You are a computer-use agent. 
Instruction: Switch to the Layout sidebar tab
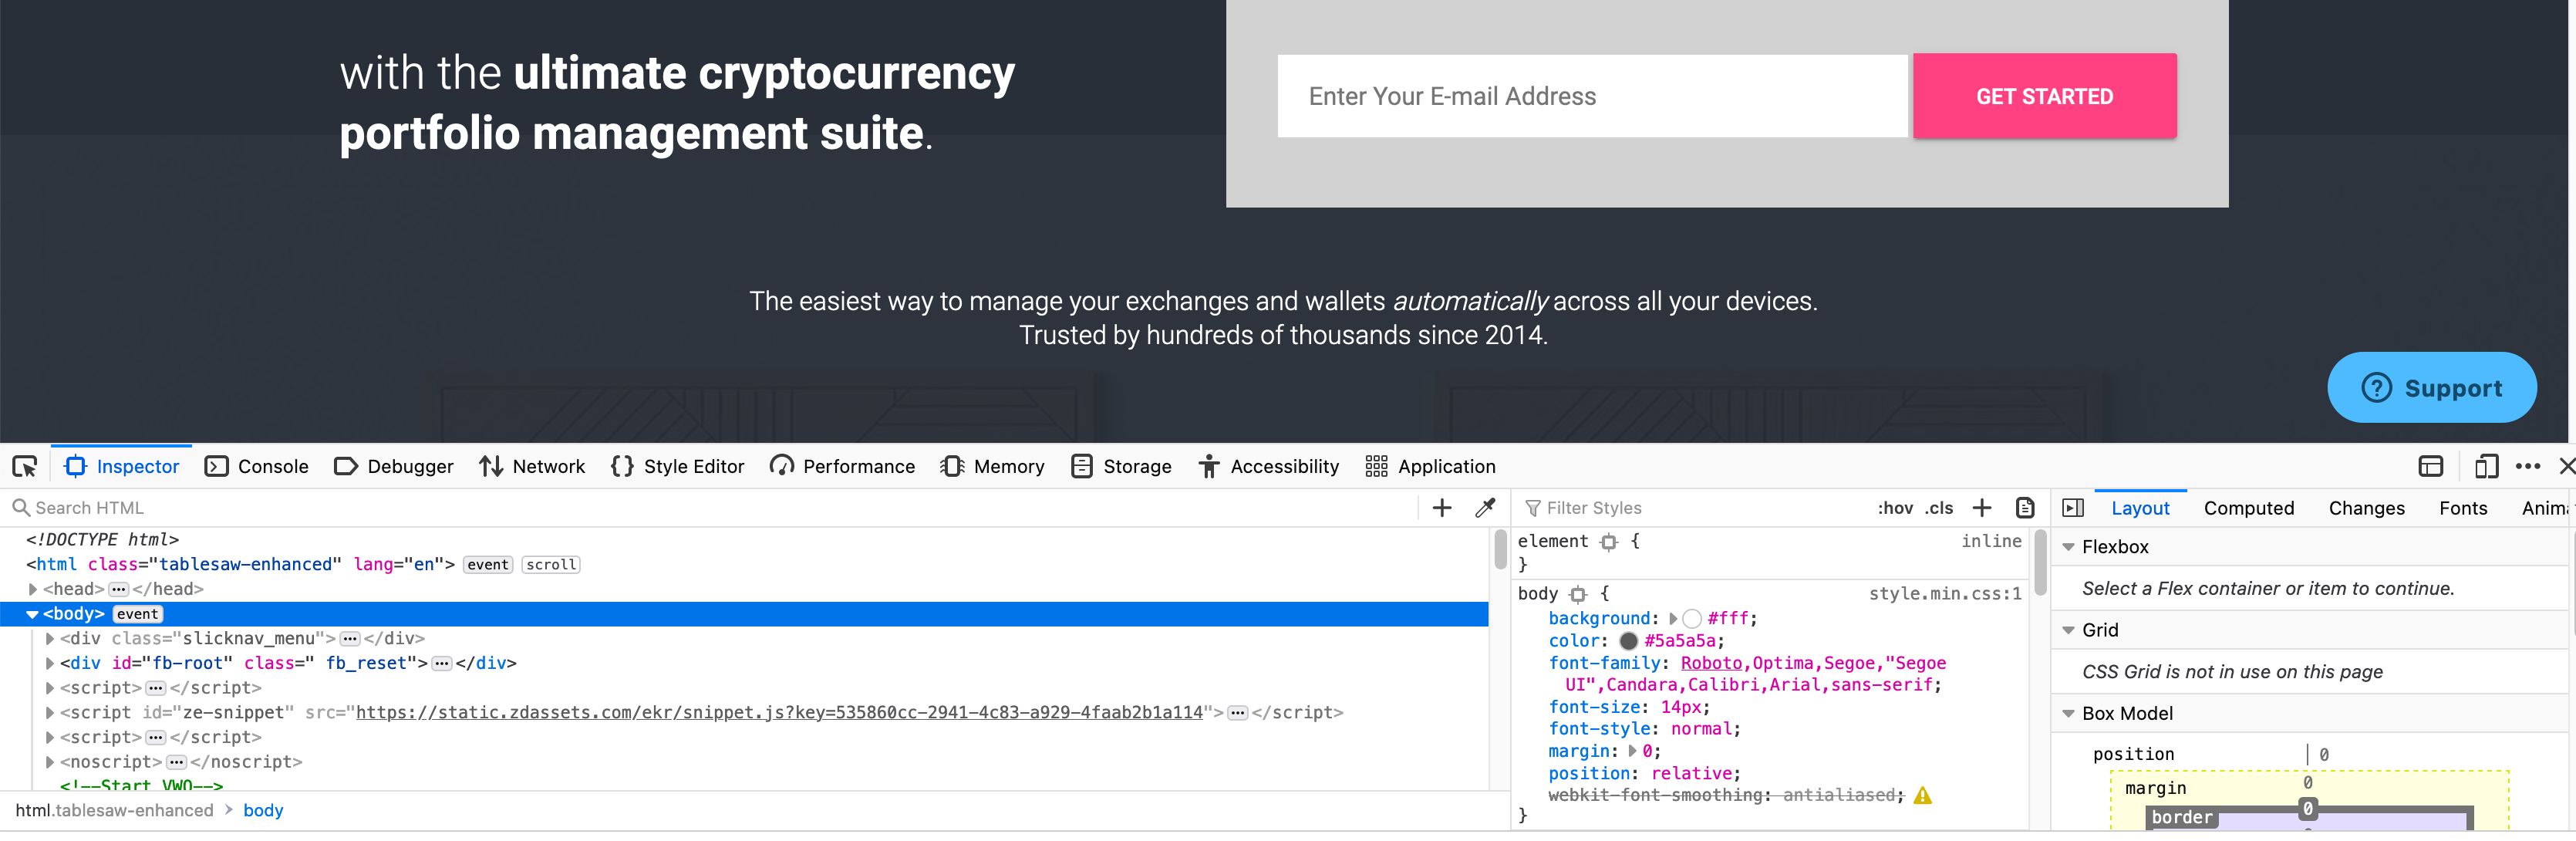(x=2140, y=508)
